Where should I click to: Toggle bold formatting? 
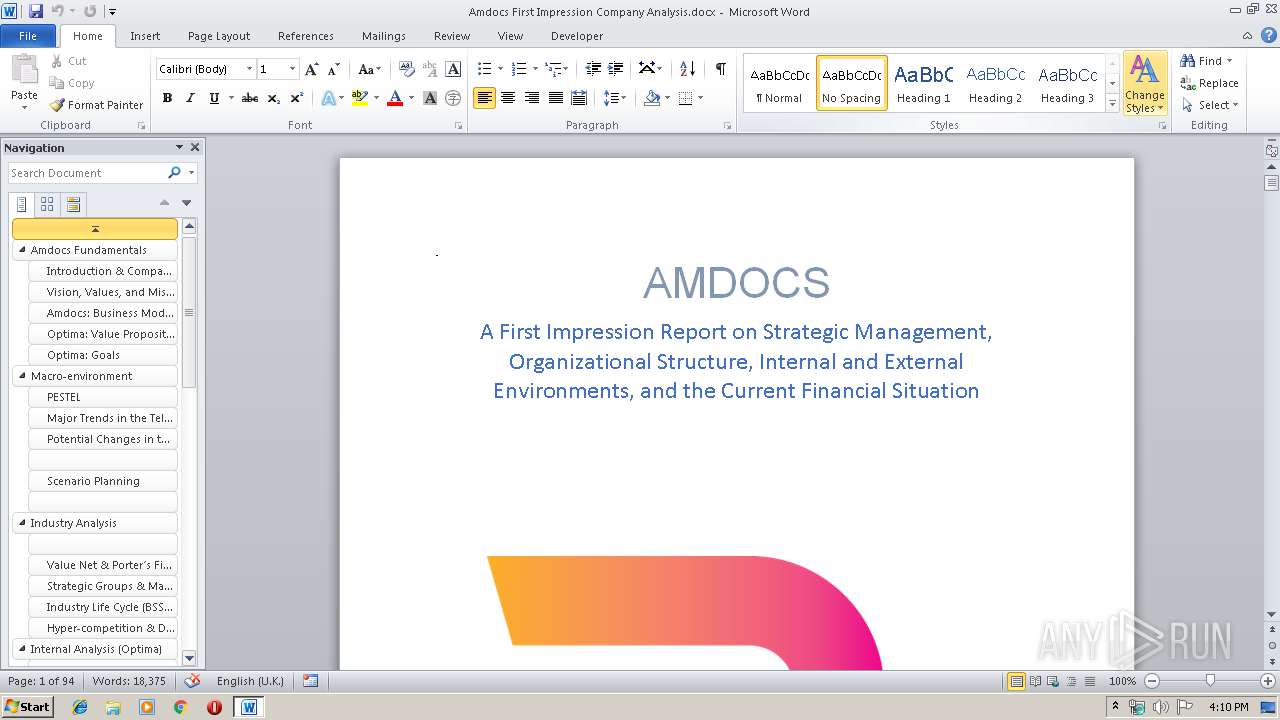coord(167,98)
